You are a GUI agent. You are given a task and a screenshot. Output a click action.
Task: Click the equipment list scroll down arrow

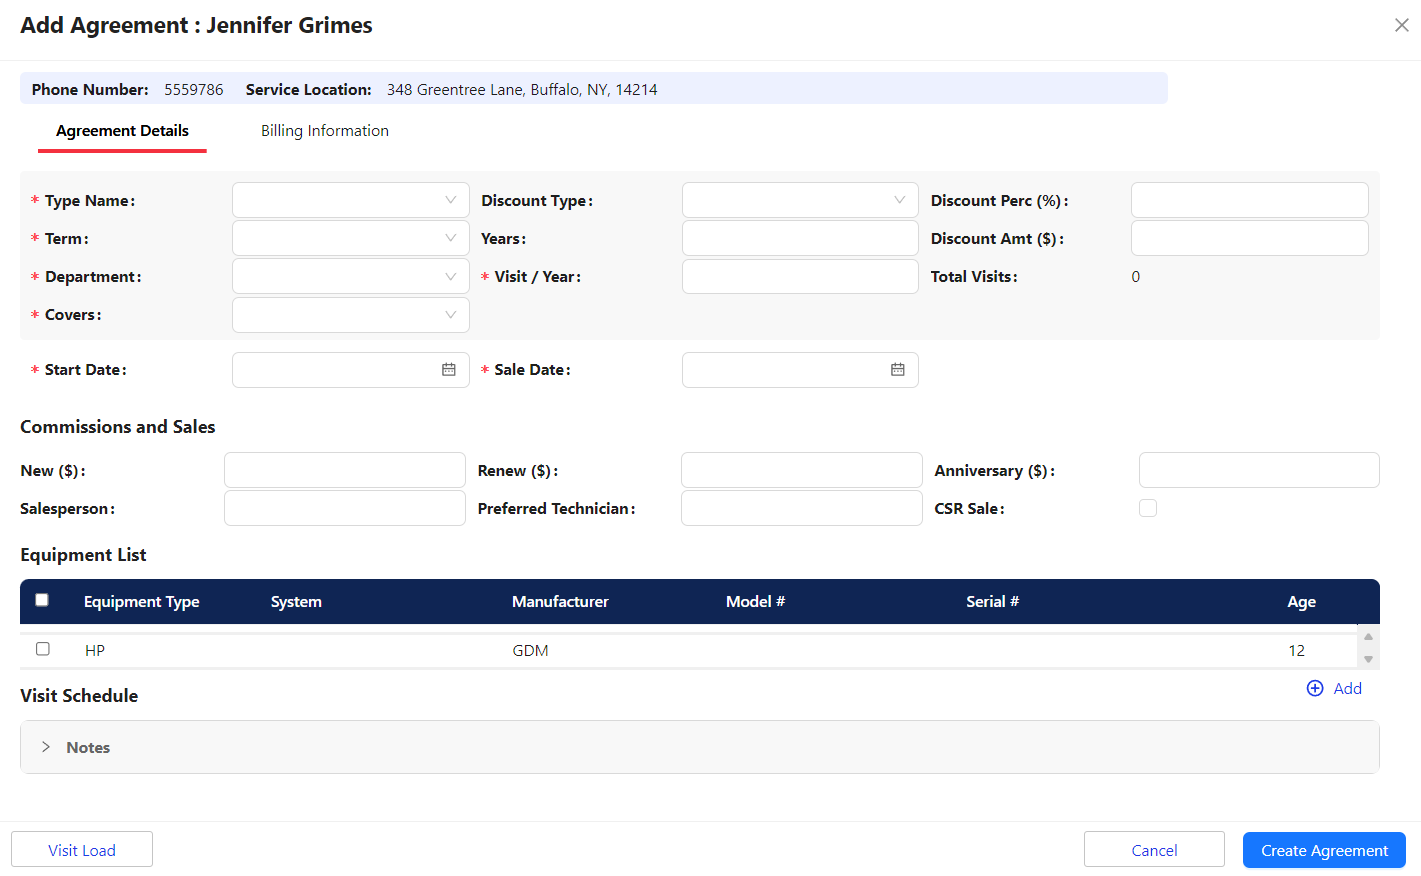1368,659
